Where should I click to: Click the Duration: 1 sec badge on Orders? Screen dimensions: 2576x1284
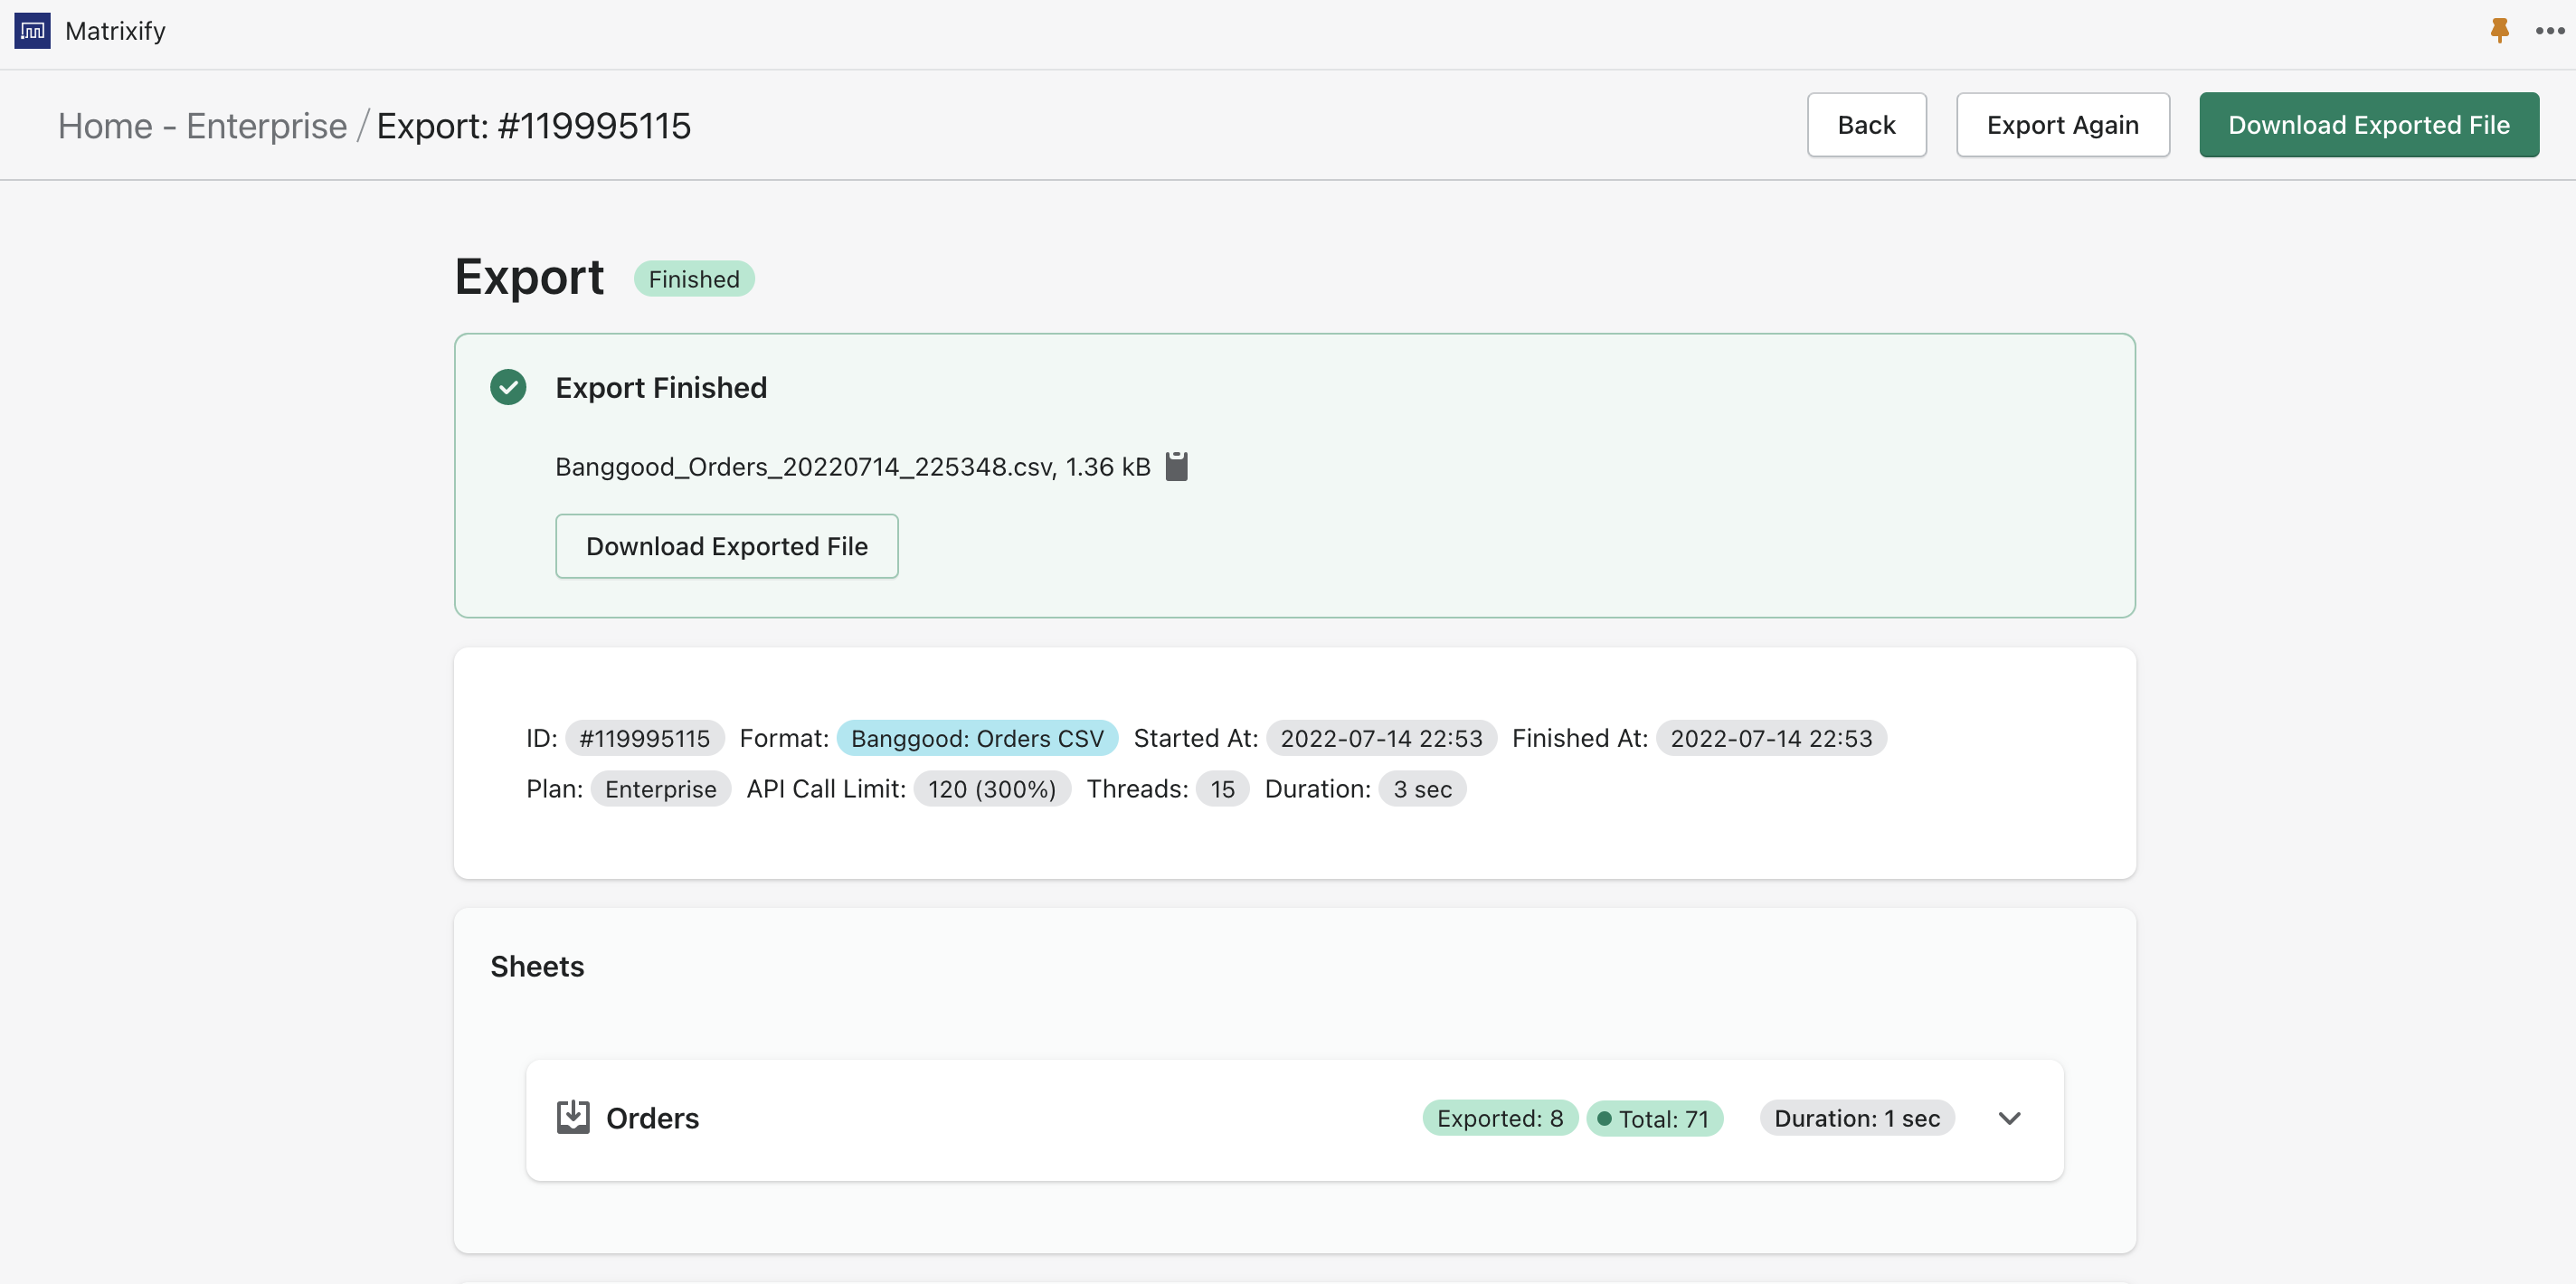click(x=1856, y=1118)
